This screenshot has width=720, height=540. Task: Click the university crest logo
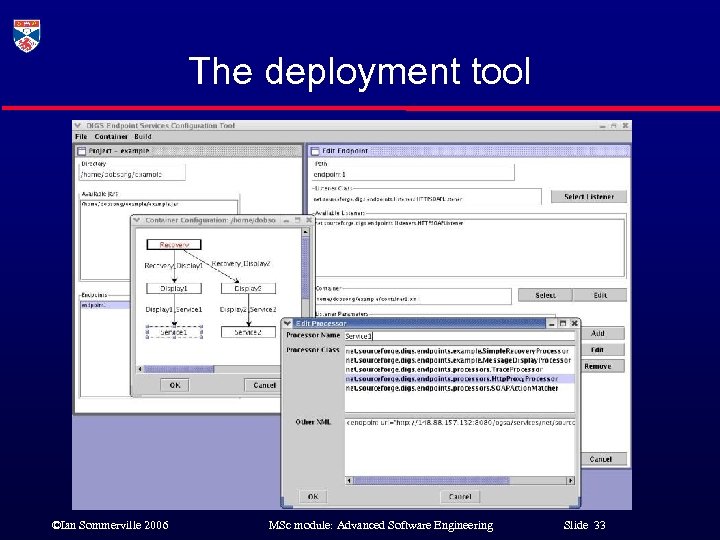point(27,36)
